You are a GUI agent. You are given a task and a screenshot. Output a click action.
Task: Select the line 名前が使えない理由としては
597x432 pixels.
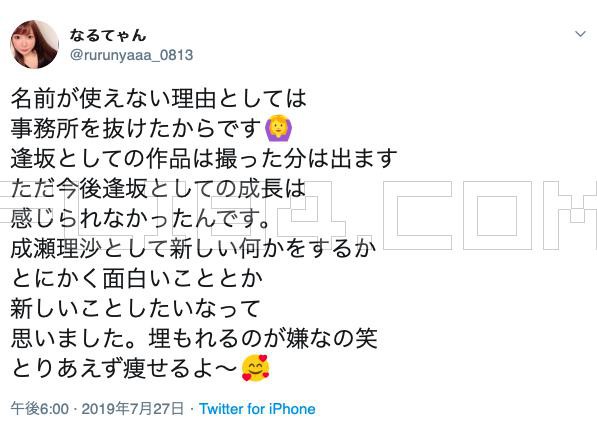click(159, 99)
